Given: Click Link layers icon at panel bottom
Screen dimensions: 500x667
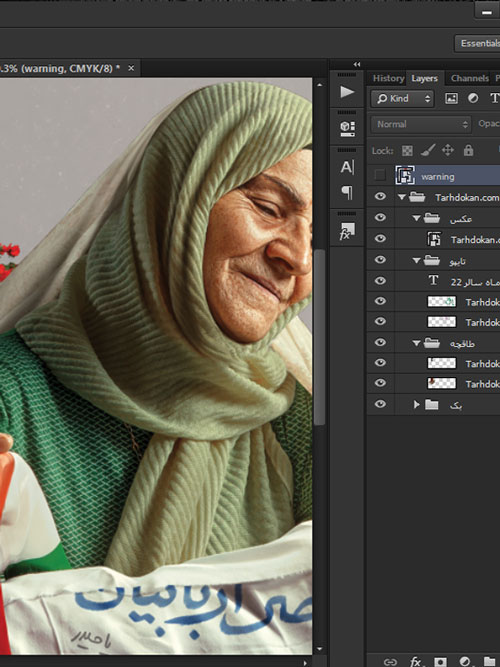Looking at the screenshot, I should 390,662.
